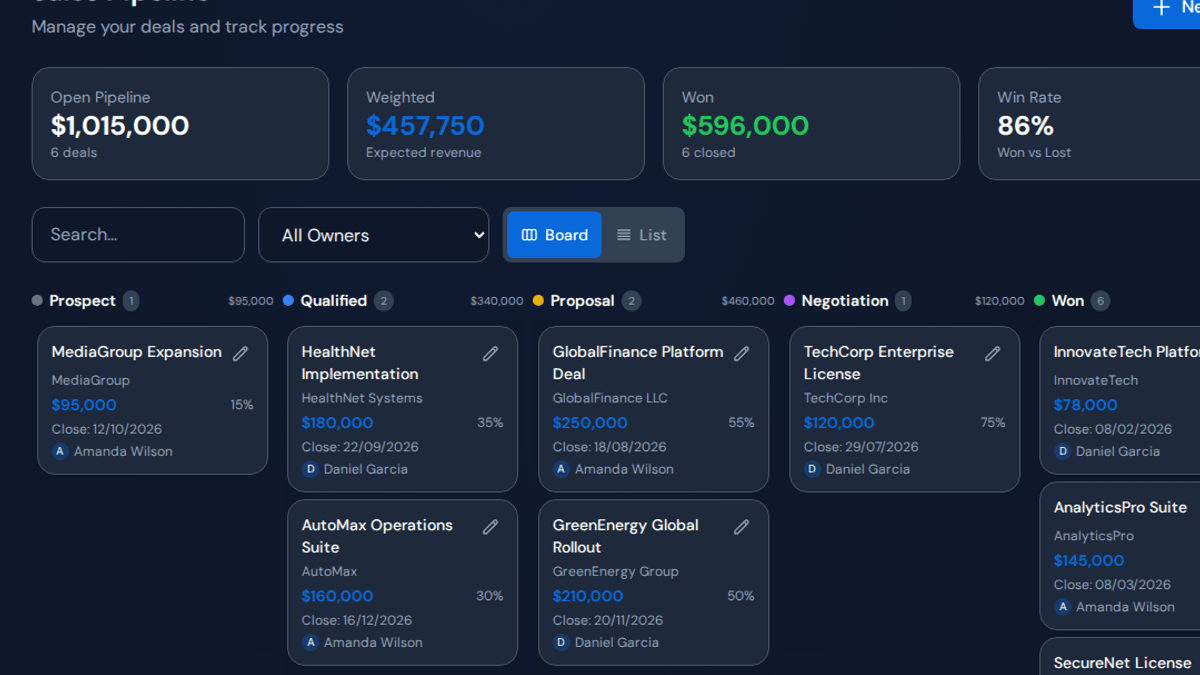Open the Won closed deals card

(x=811, y=124)
